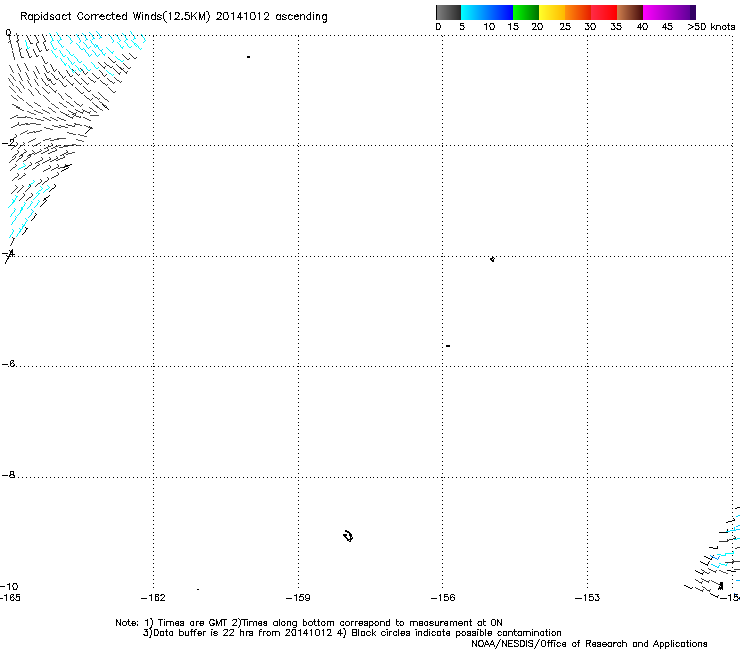Click the cyan-blue 5-15 knots color segment
Image resolution: width=740 pixels, height=650 pixels.
point(487,12)
